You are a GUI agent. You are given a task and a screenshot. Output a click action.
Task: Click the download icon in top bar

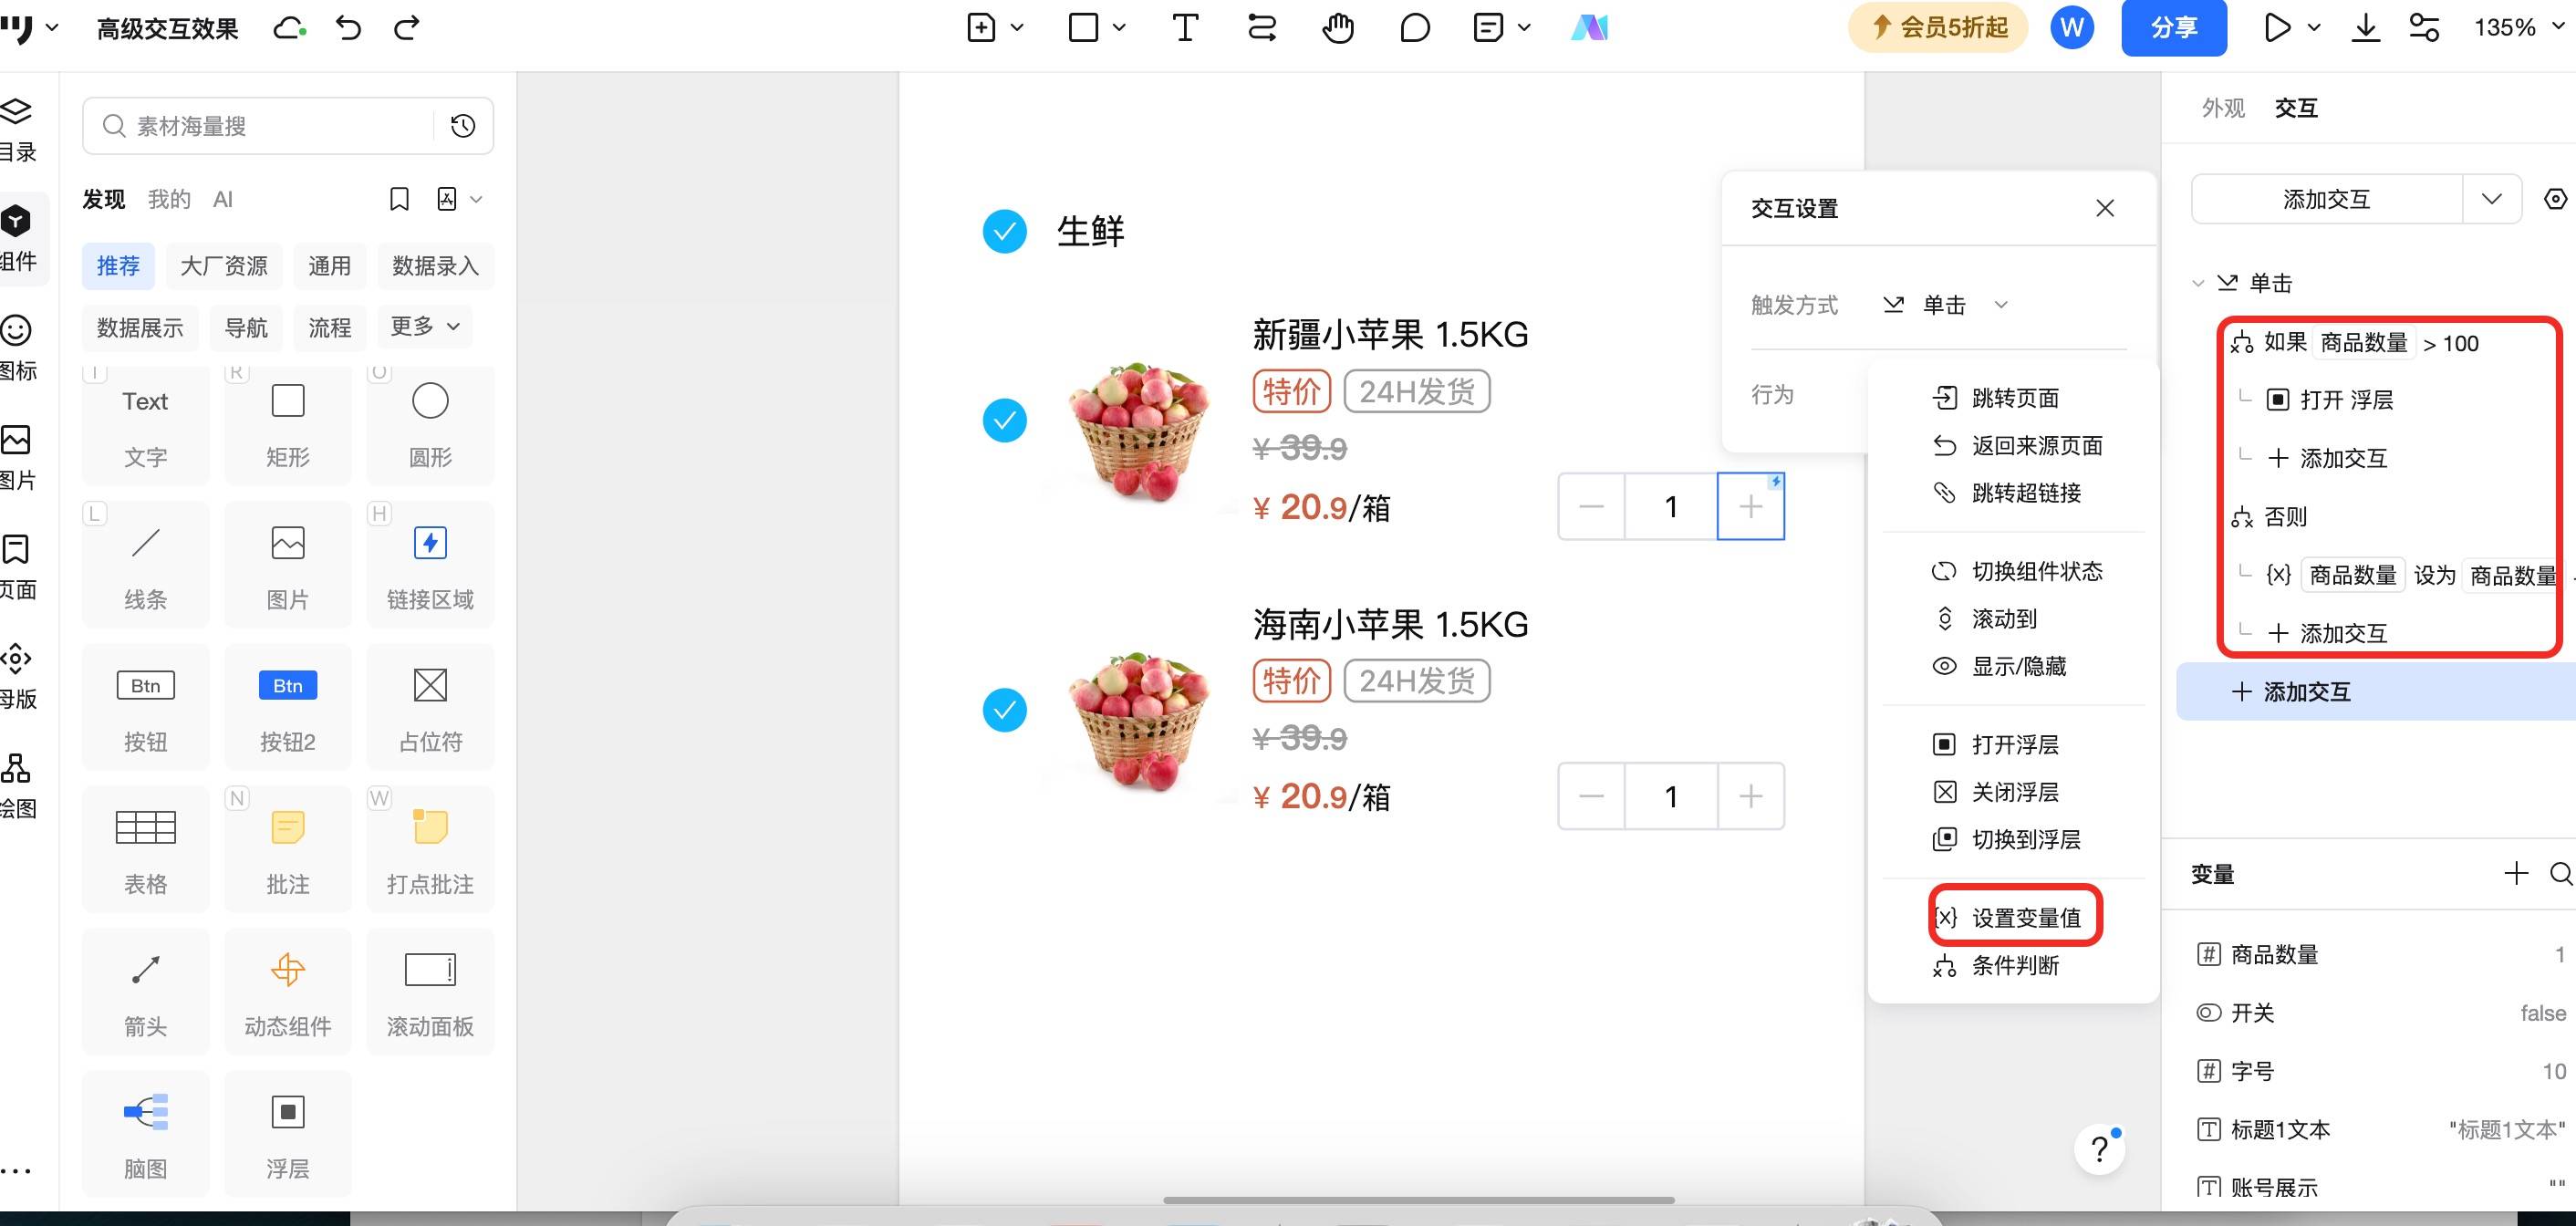[x=2365, y=28]
